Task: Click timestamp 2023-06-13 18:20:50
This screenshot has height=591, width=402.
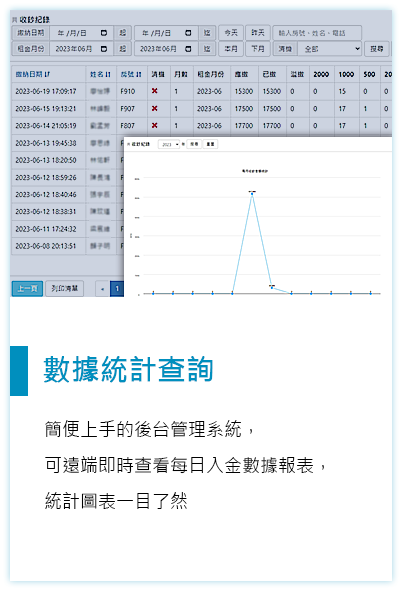Action: click(46, 160)
